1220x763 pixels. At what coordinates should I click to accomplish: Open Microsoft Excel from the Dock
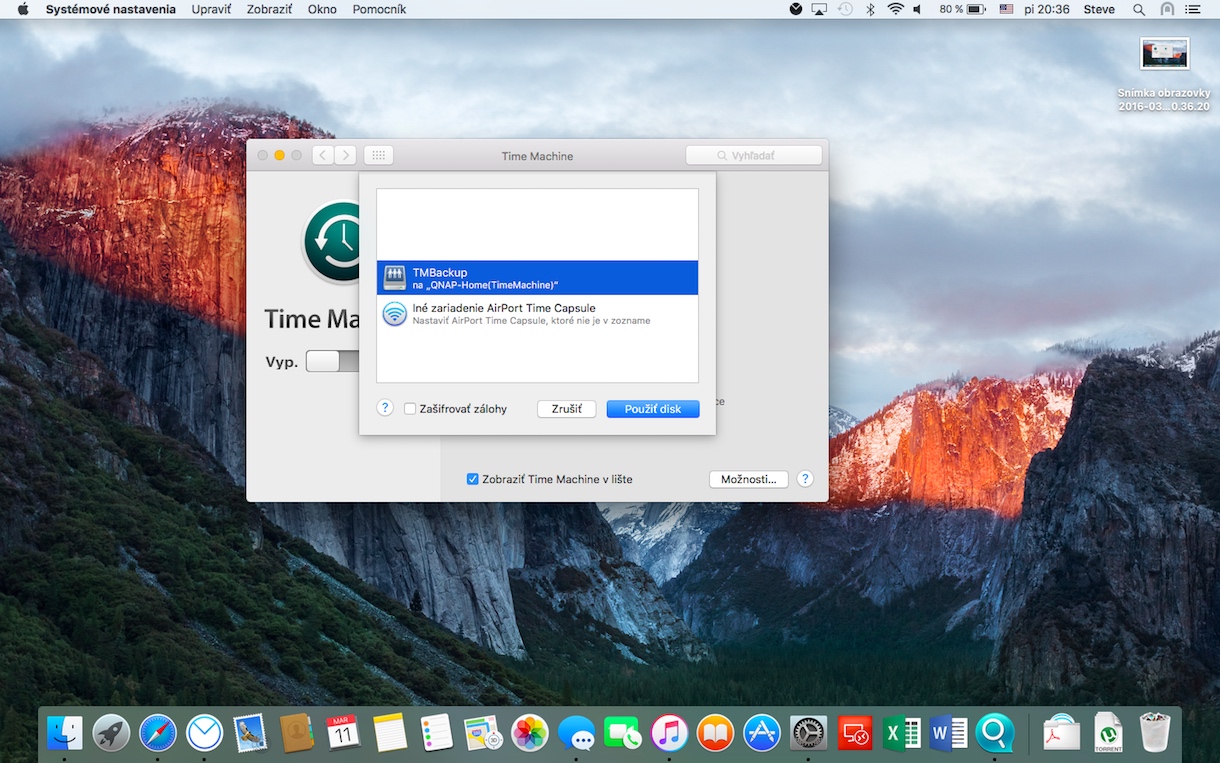[902, 733]
